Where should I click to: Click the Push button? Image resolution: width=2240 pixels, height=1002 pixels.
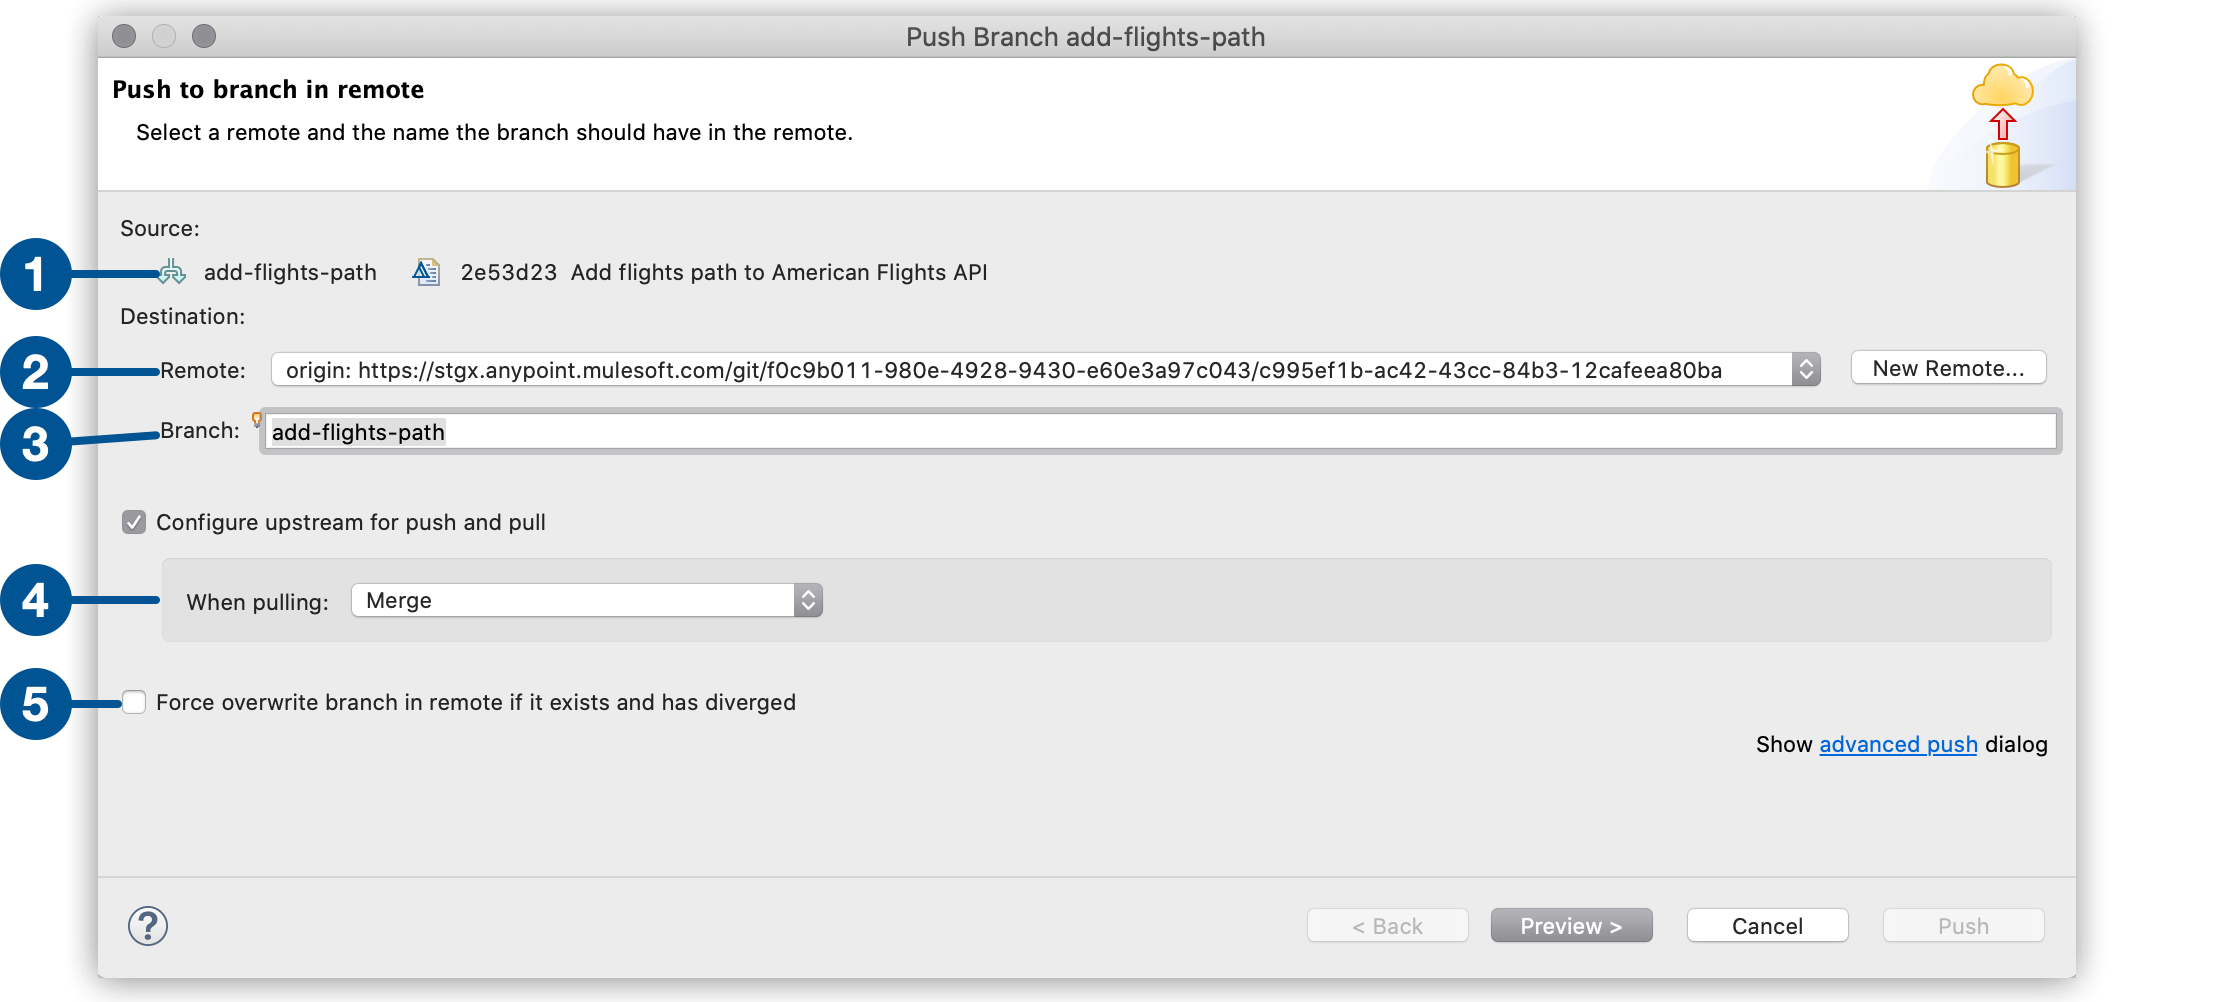[1962, 925]
